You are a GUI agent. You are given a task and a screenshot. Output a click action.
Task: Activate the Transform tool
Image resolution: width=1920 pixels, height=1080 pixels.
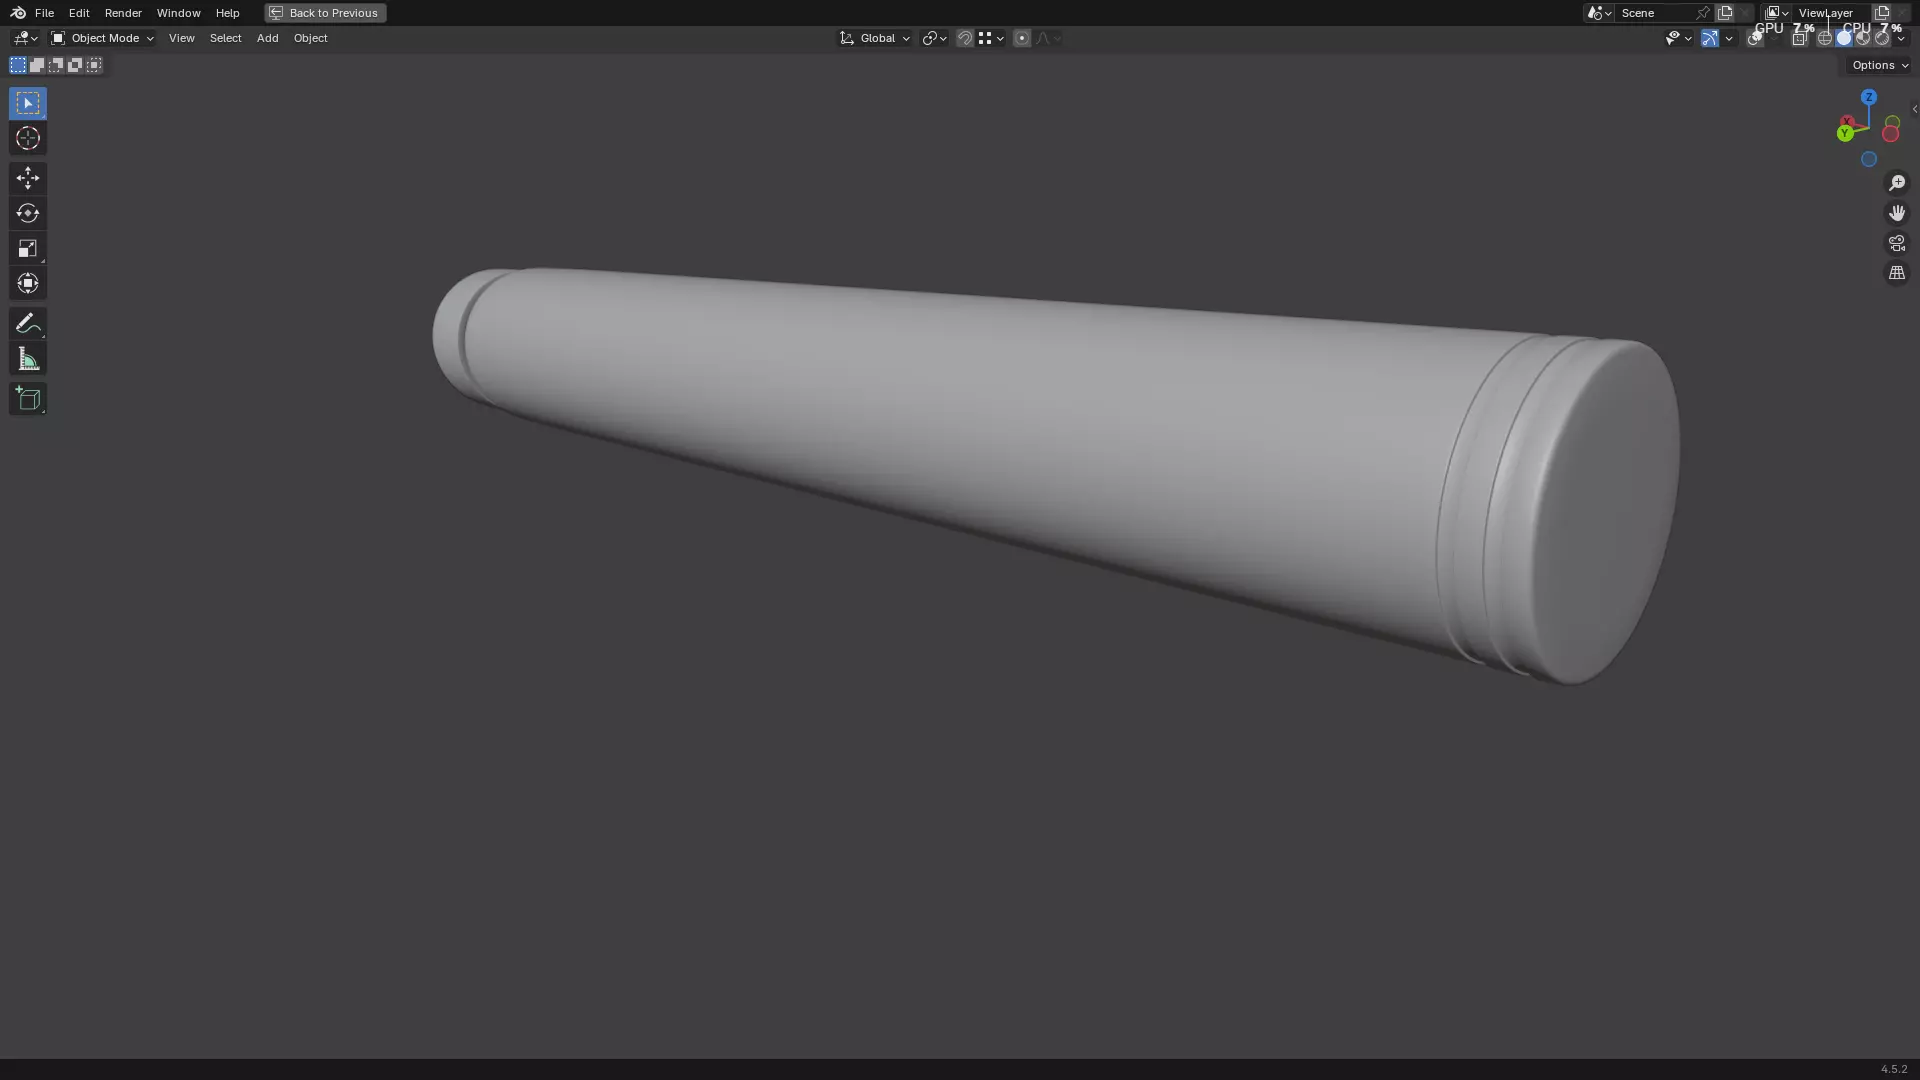(x=28, y=283)
